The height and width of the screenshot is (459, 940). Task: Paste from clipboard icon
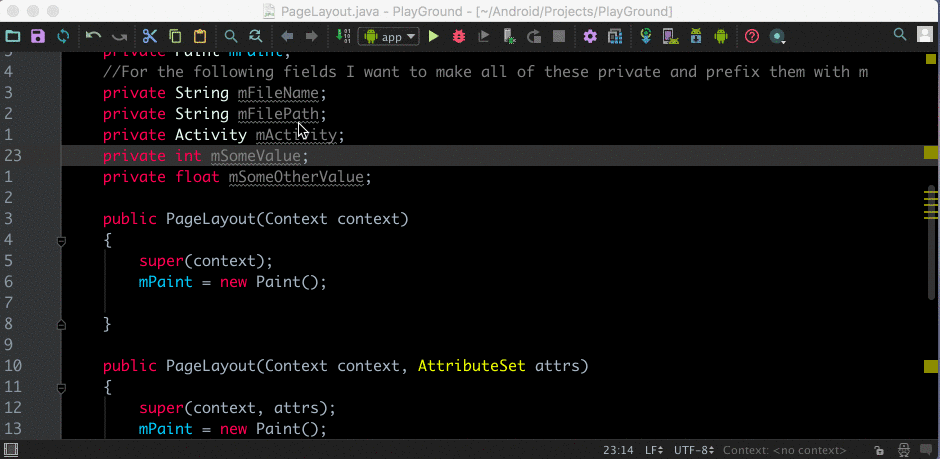coord(200,37)
